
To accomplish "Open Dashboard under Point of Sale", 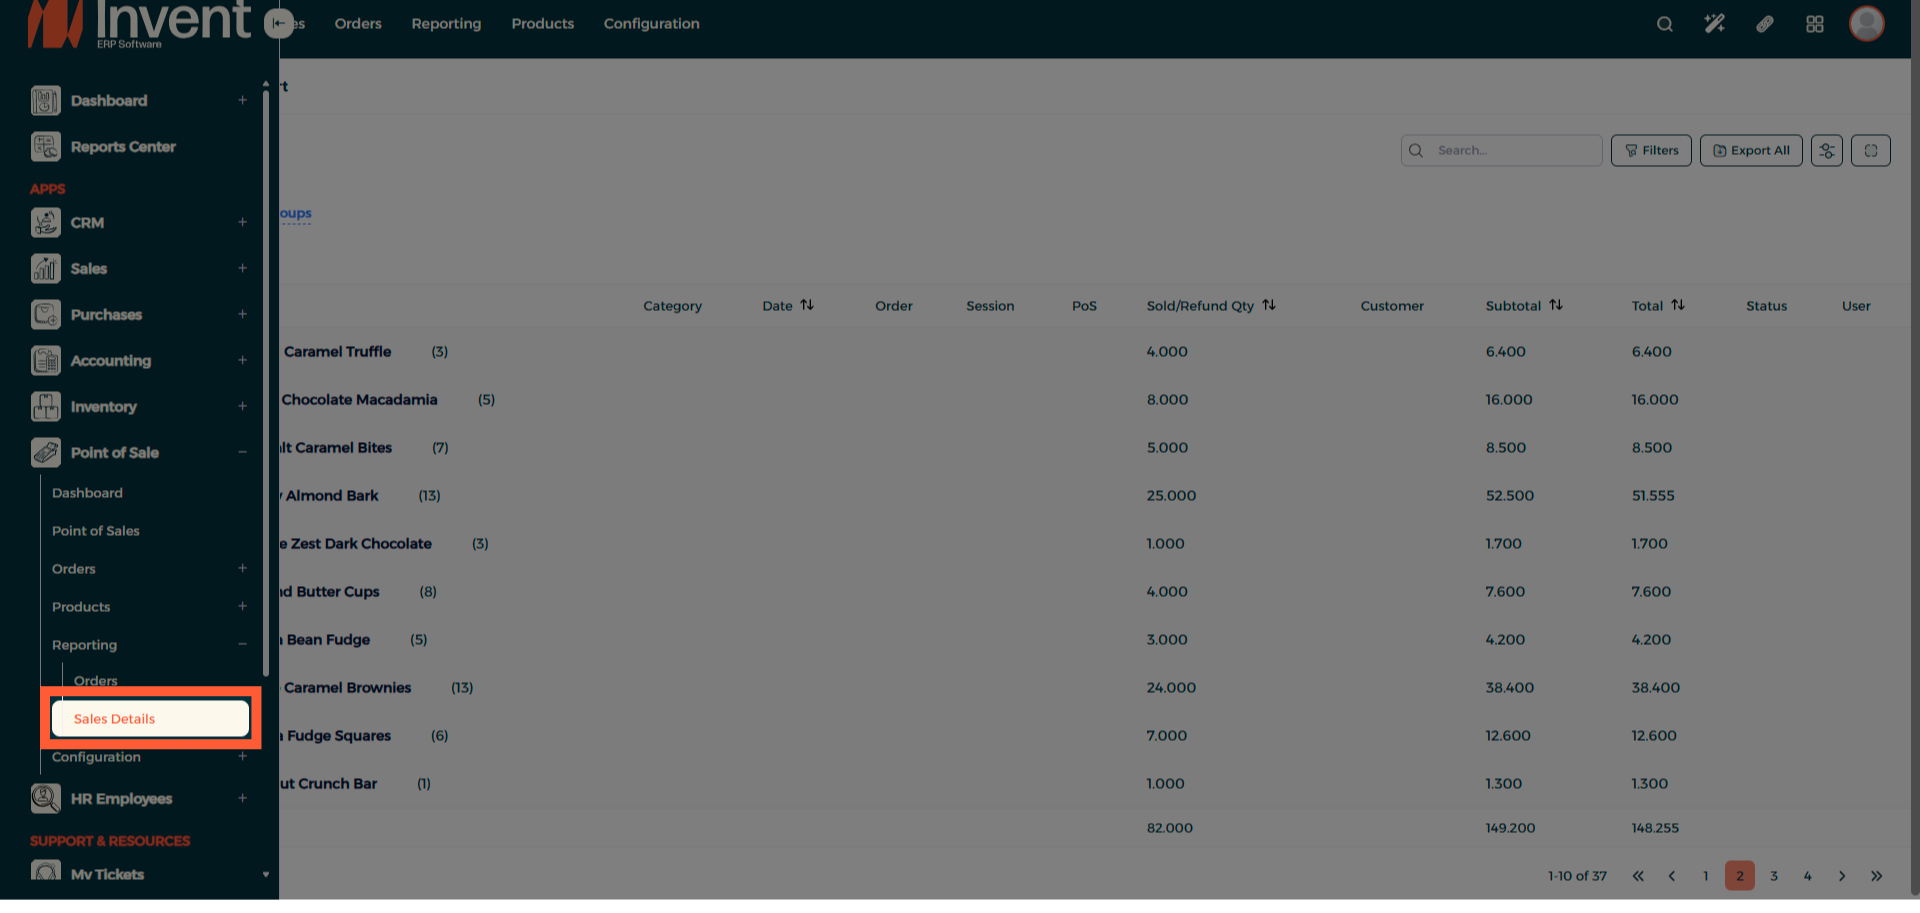I will (87, 493).
